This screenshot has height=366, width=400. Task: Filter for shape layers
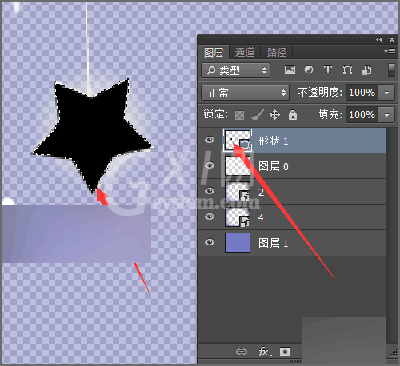(347, 70)
